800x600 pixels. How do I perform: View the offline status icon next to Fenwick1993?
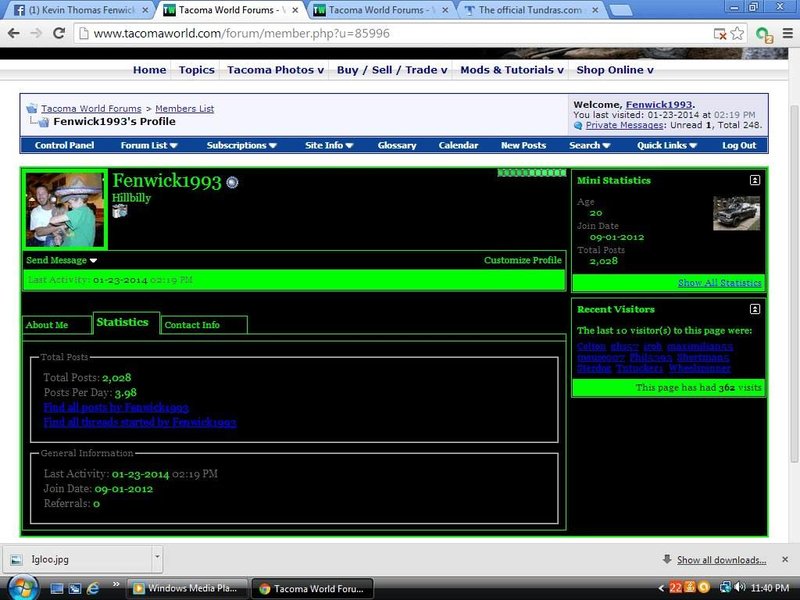[232, 182]
